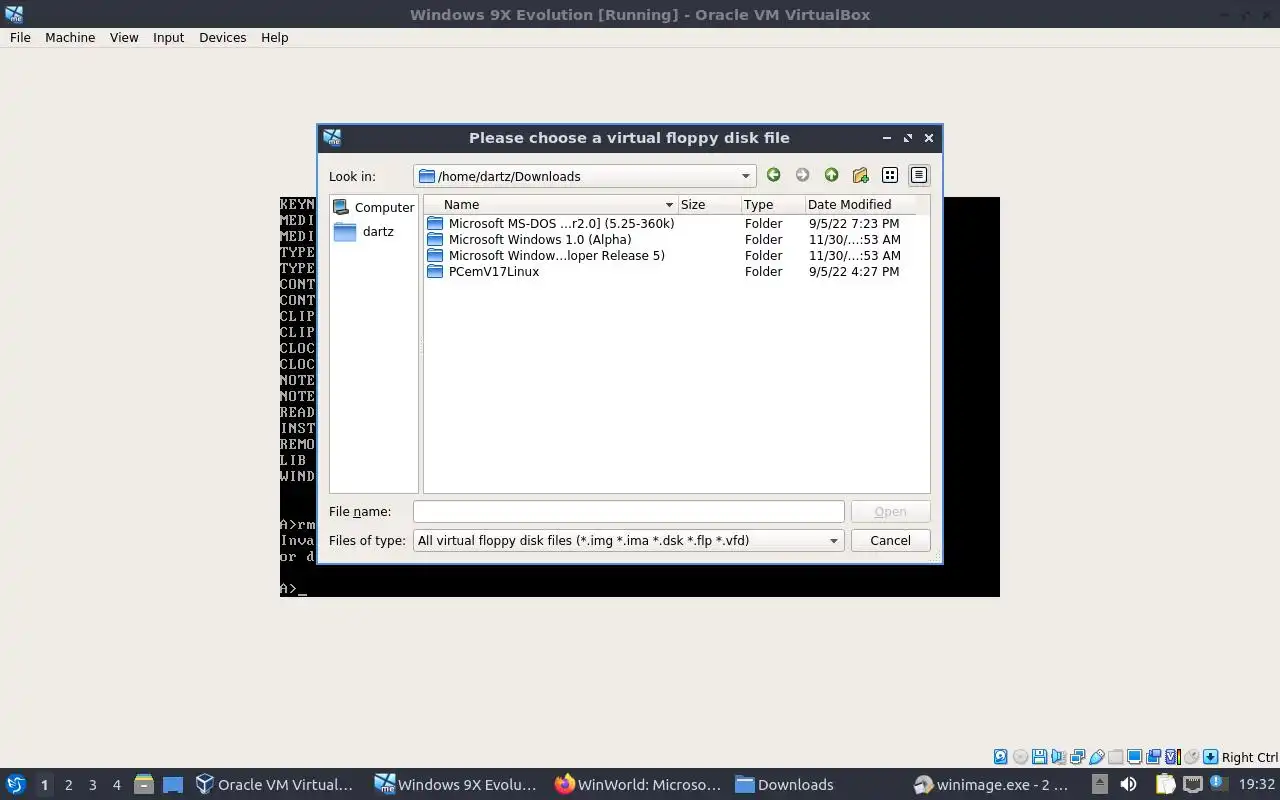Image resolution: width=1280 pixels, height=800 pixels.
Task: Select dartz home folder in the sidebar
Action: [364, 231]
